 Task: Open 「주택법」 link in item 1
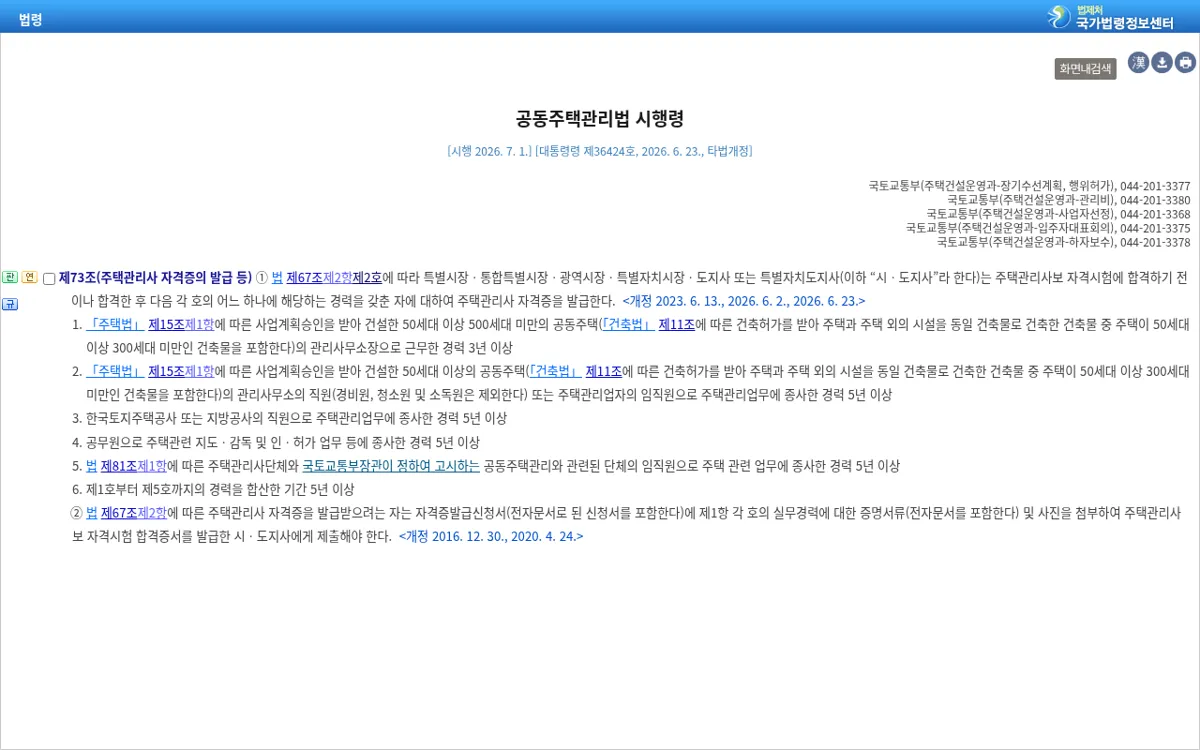tap(115, 324)
